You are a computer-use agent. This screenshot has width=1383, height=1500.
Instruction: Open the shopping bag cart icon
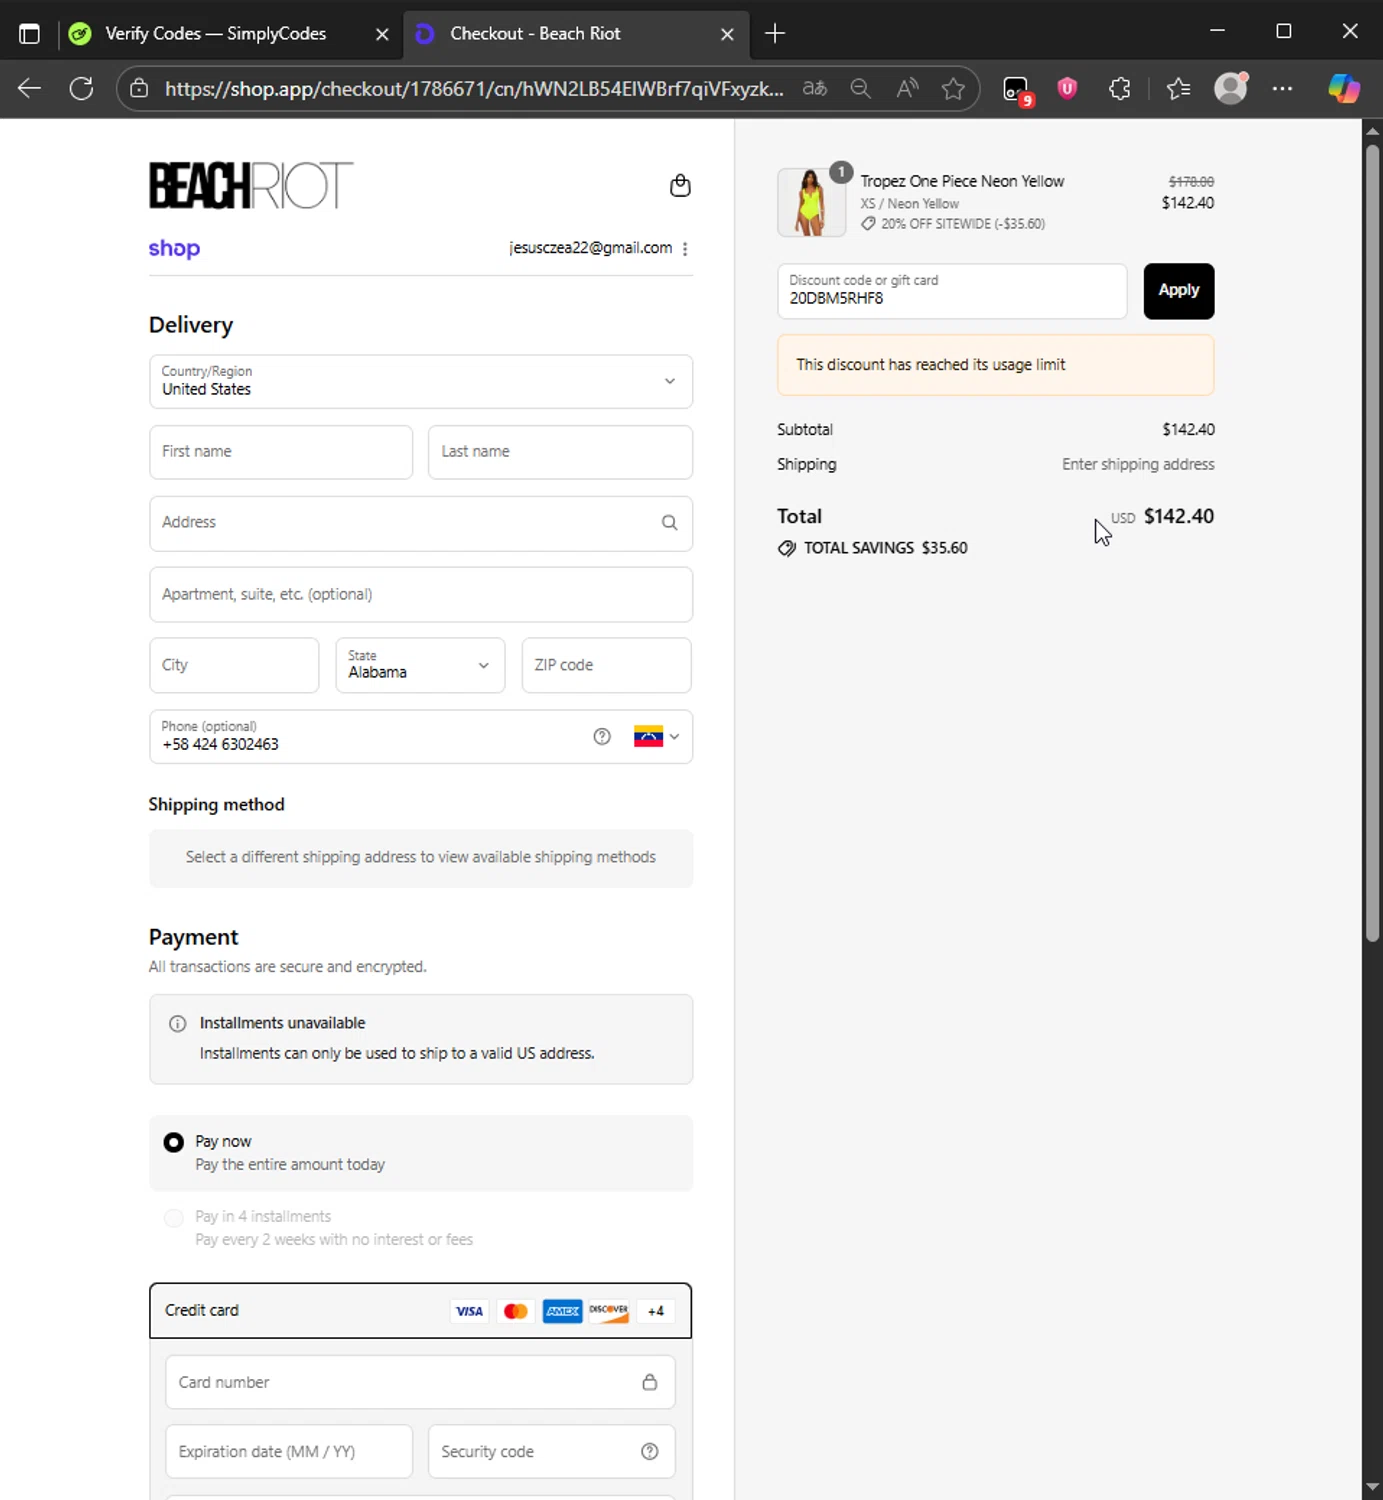[680, 186]
